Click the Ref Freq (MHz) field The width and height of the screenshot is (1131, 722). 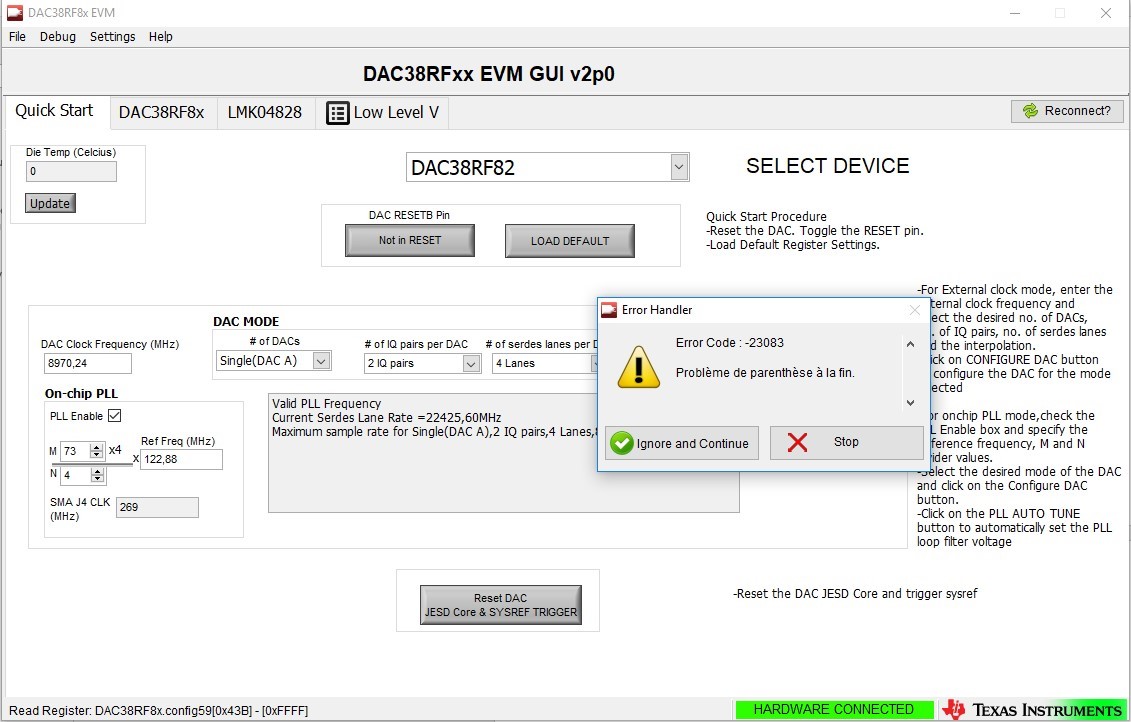(181, 459)
